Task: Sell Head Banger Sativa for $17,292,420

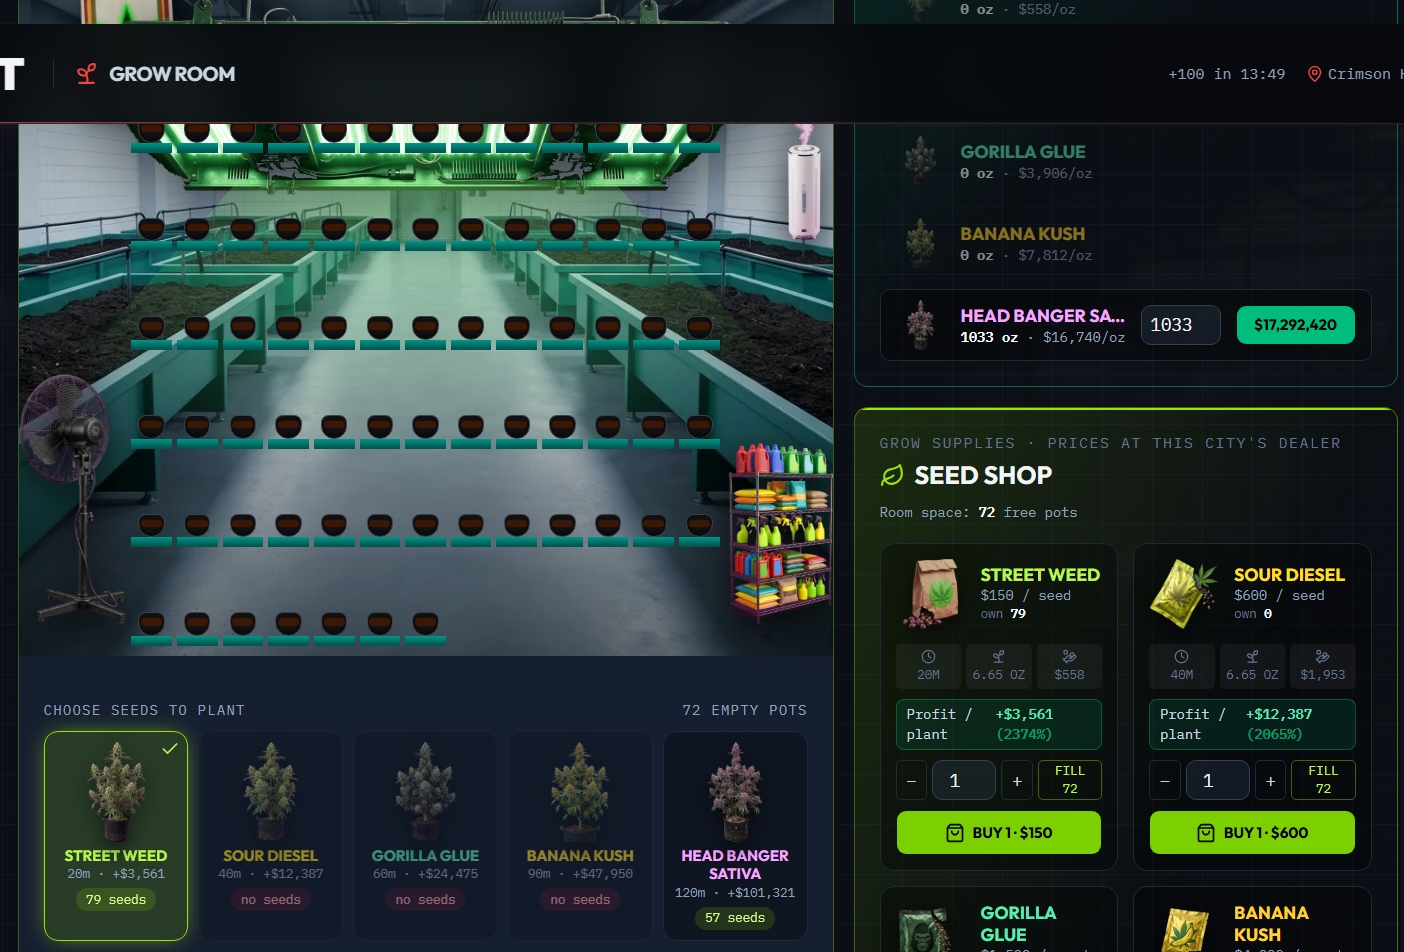Action: (1296, 325)
